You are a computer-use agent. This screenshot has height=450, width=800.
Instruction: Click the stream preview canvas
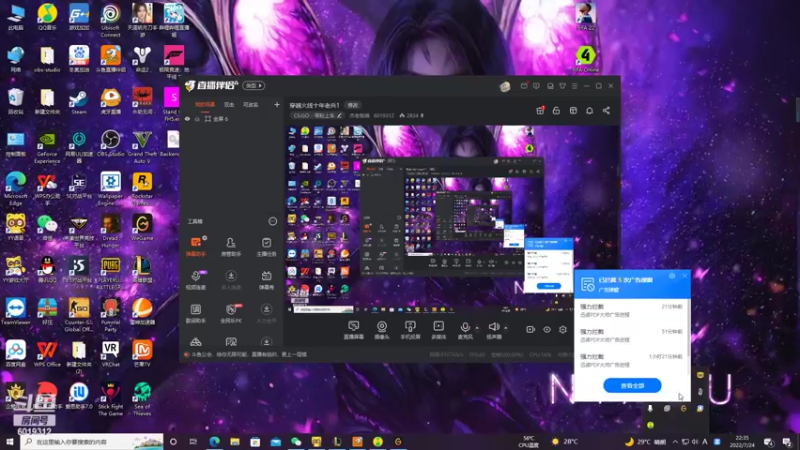[453, 219]
